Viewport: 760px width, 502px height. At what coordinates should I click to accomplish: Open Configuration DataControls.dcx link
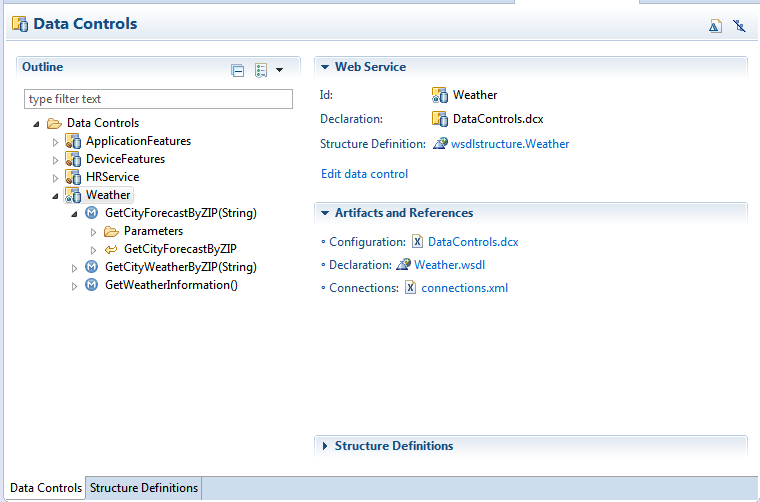tap(473, 242)
